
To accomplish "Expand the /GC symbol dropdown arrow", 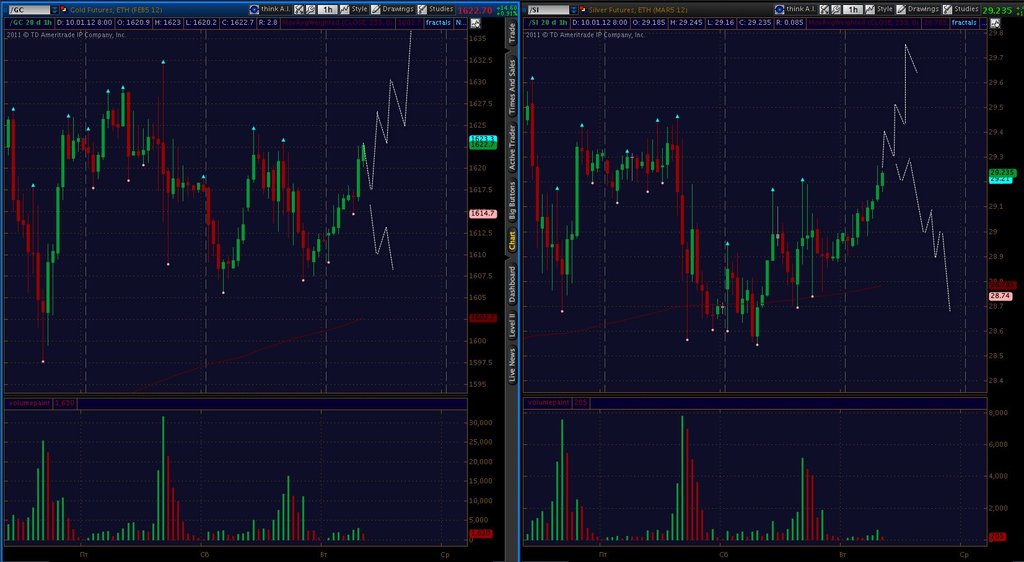I will click(54, 10).
